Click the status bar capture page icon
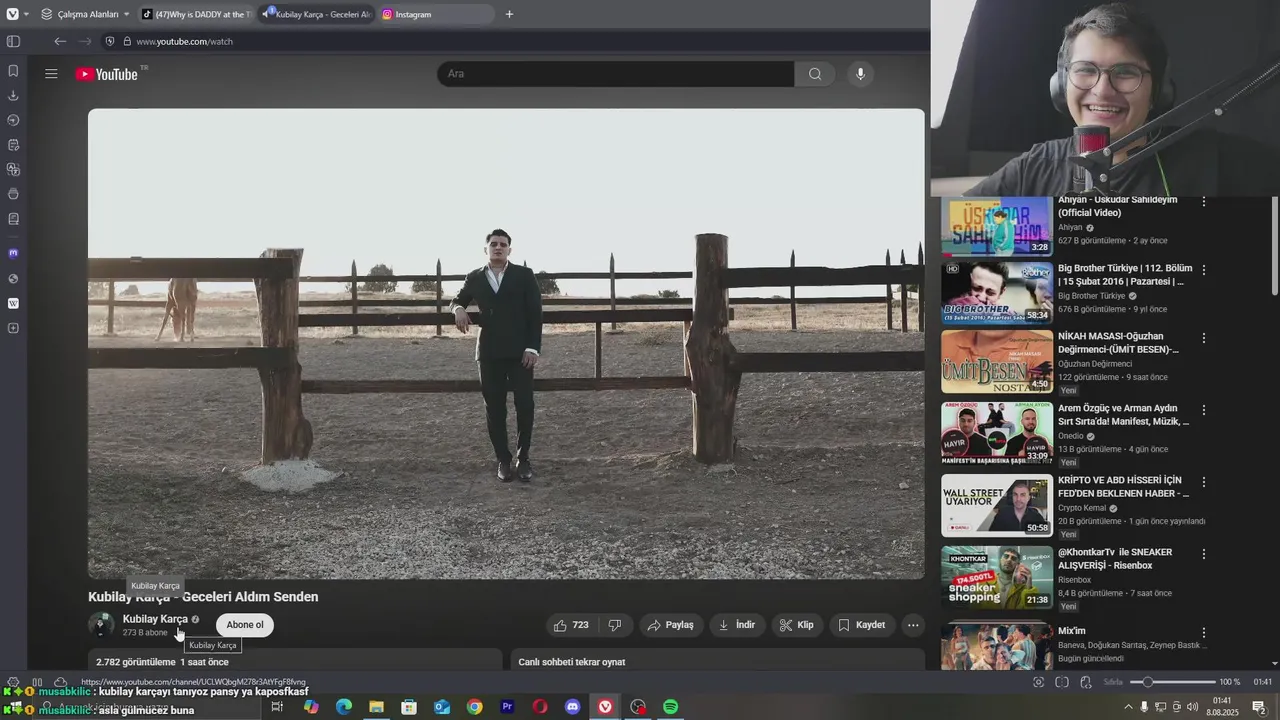This screenshot has height=720, width=1280. 1038,682
